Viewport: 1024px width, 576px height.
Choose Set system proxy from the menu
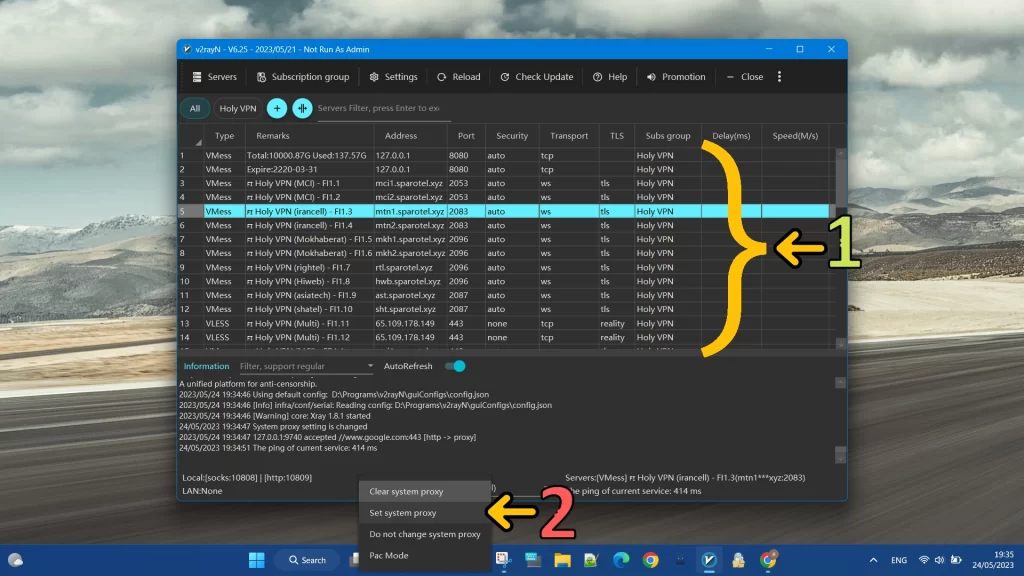click(403, 512)
